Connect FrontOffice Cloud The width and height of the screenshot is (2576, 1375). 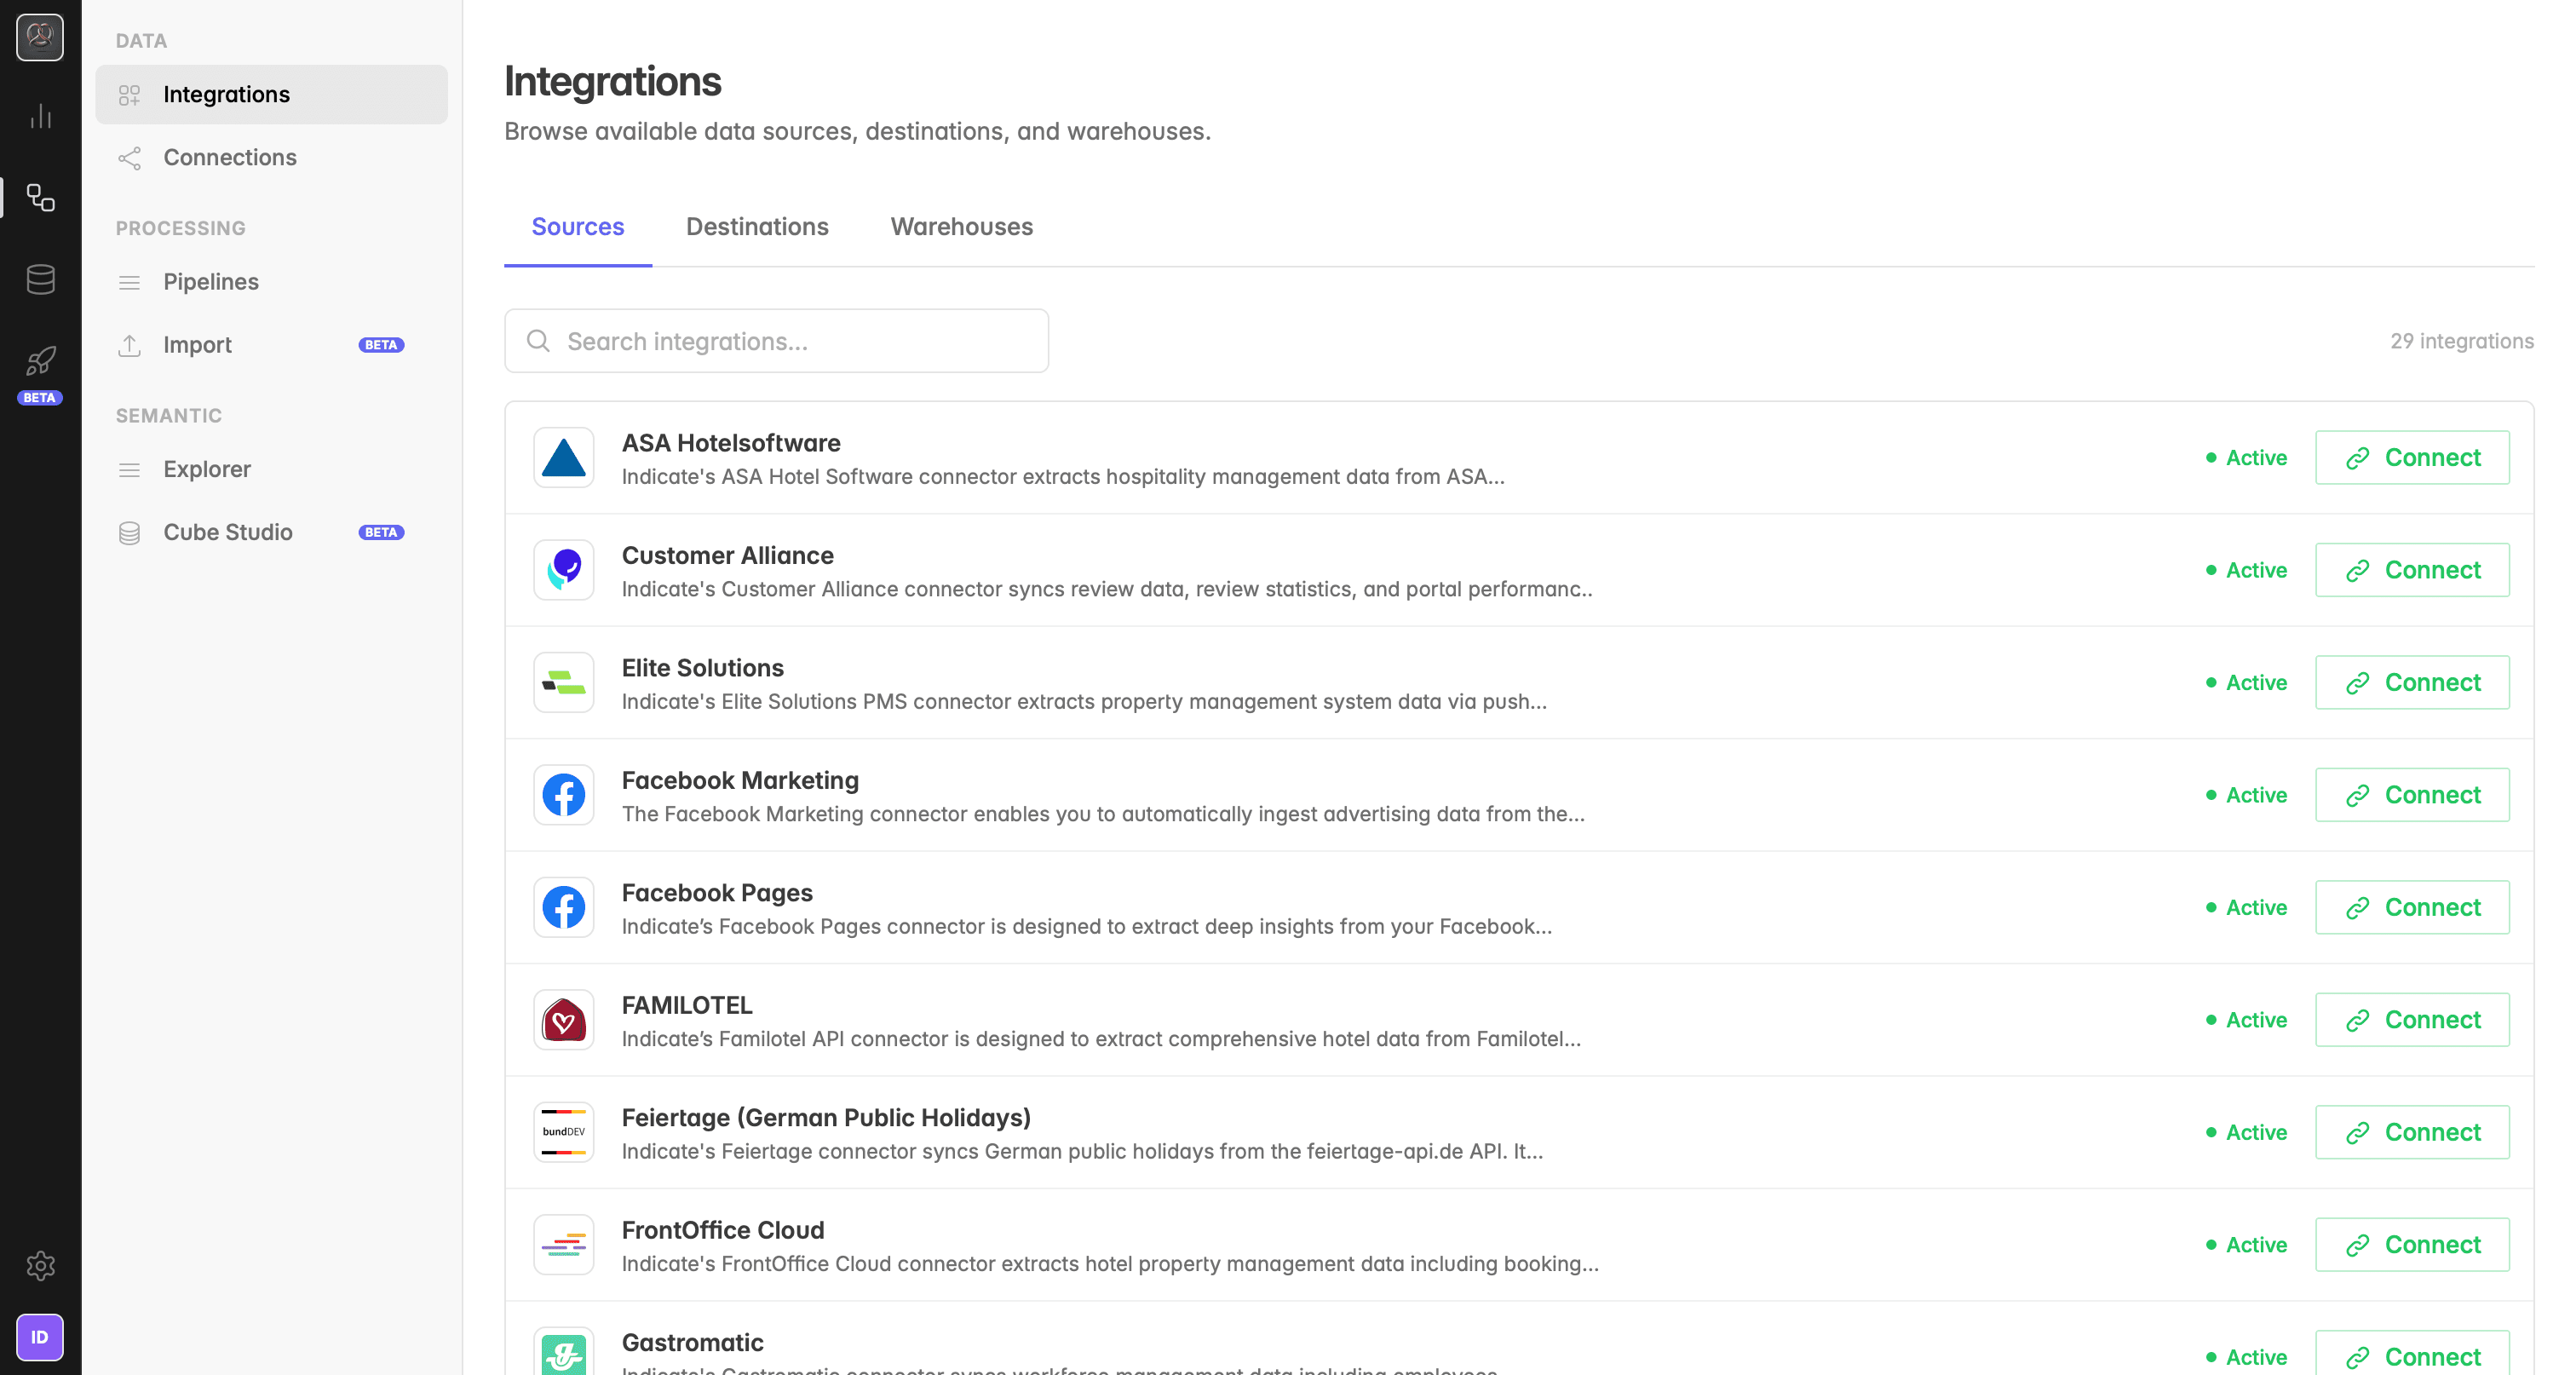coord(2412,1245)
